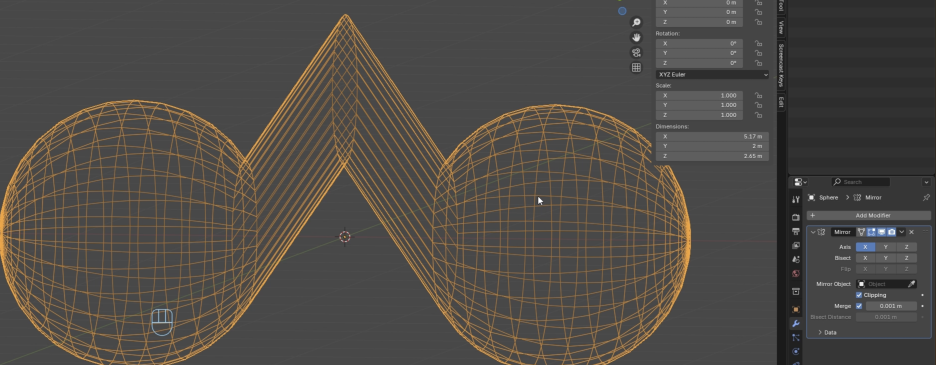Enable Bisect X
Screen dimensions: 936x365
point(866,258)
